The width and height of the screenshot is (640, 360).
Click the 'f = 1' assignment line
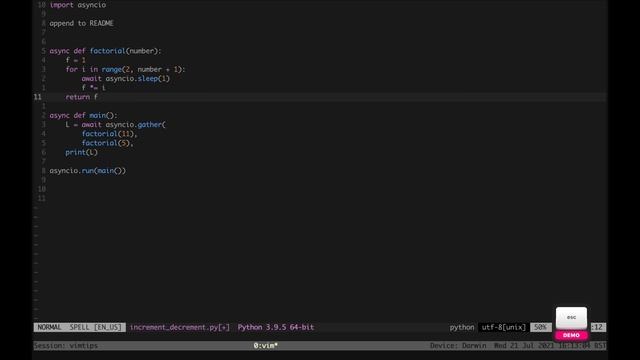pos(76,60)
